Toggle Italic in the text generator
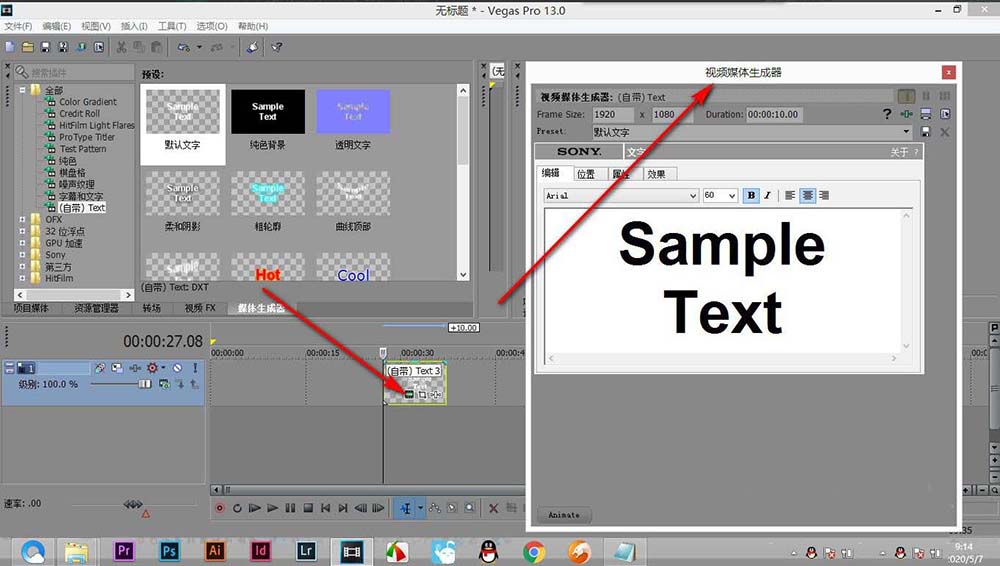The width and height of the screenshot is (1000, 566). coord(767,195)
